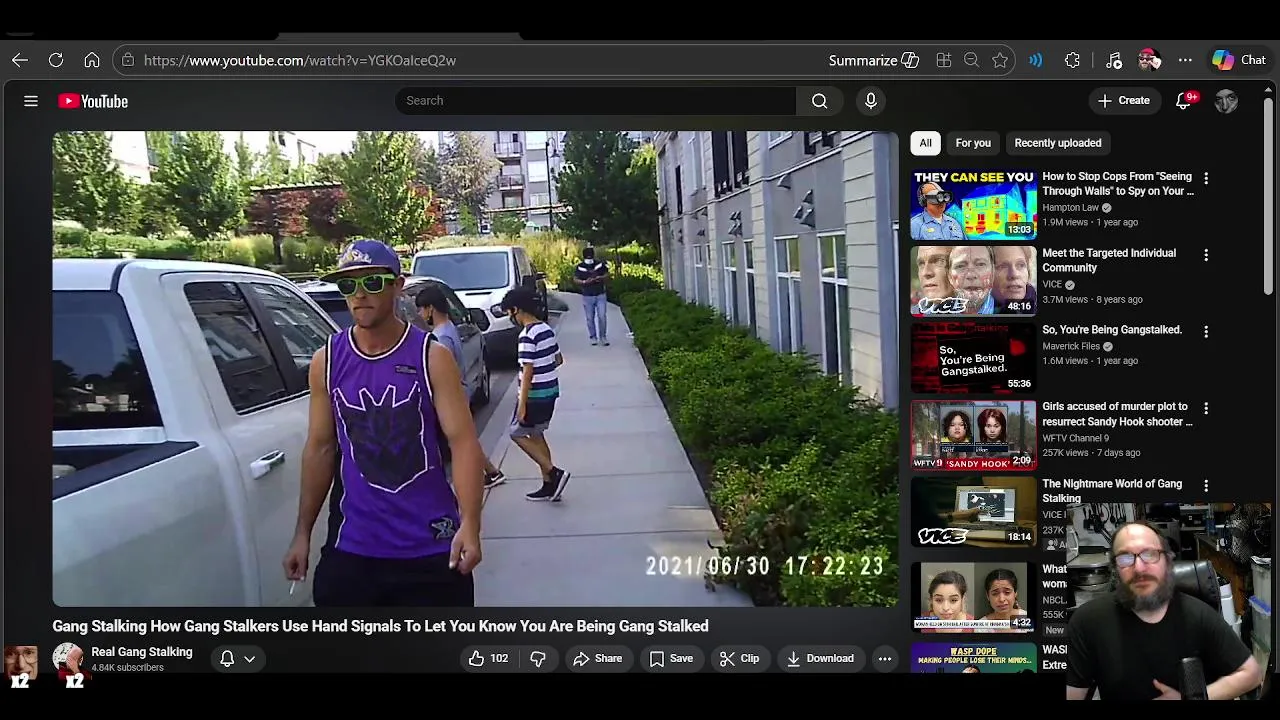Clip a segment of this video
Image resolution: width=1280 pixels, height=720 pixels.
739,658
